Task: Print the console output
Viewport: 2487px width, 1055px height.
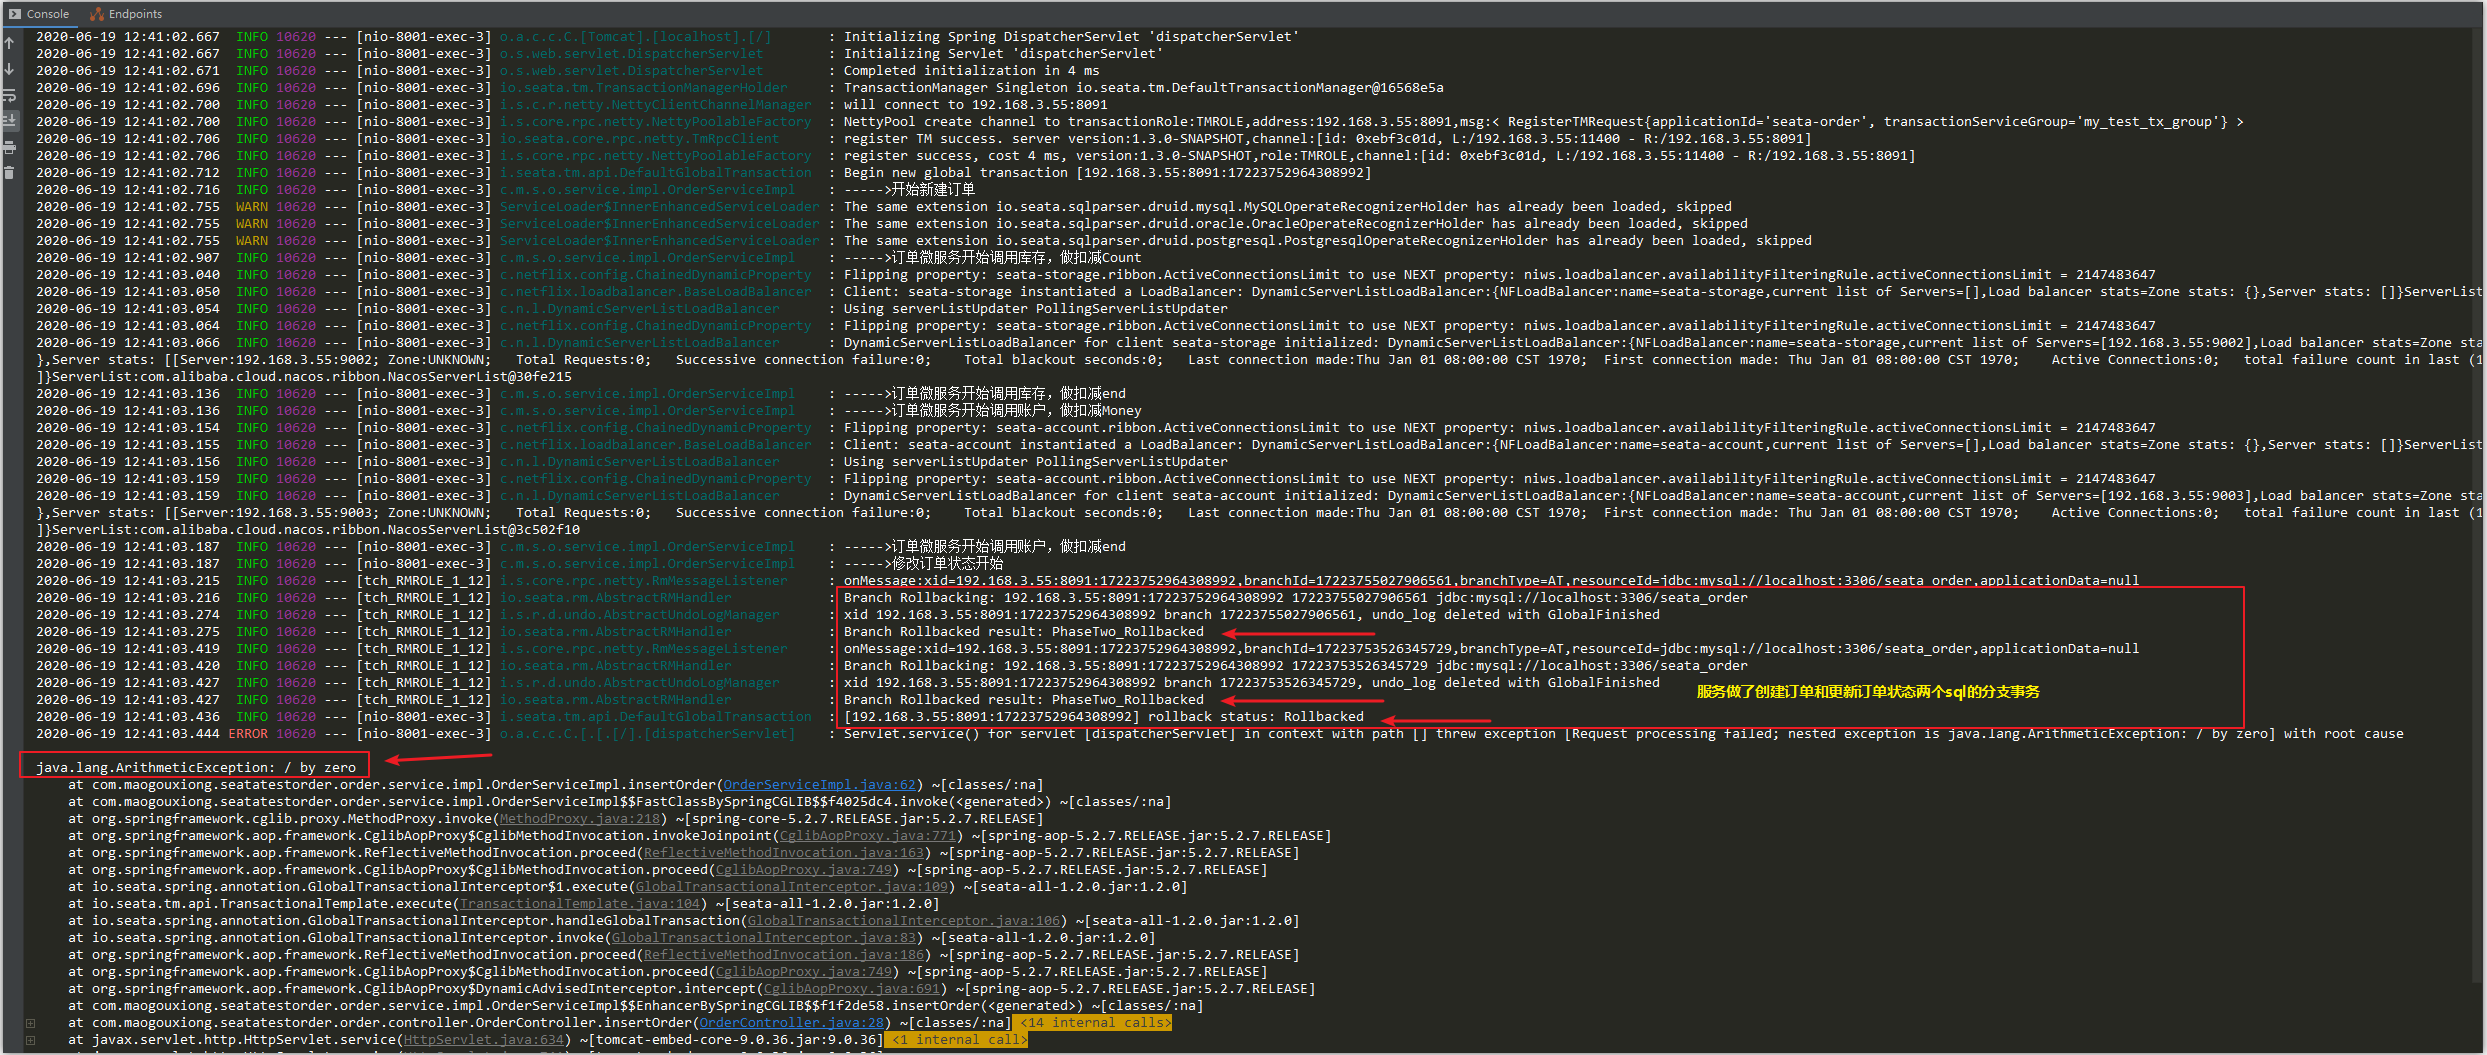Action: 9,147
